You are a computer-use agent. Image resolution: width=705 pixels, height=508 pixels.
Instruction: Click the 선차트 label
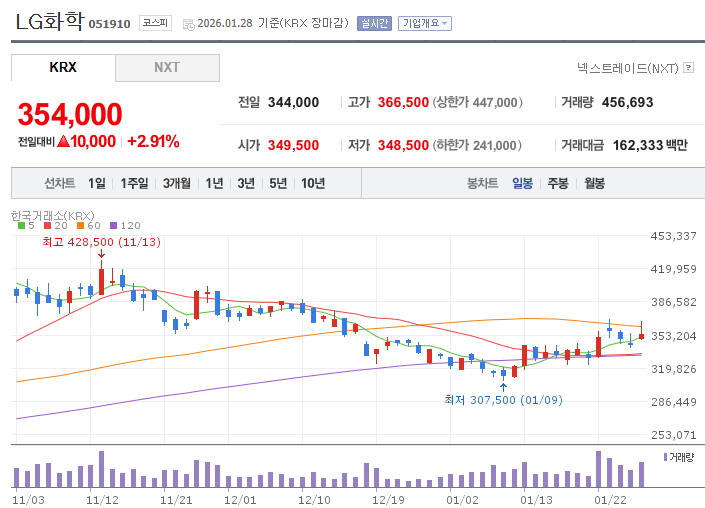pyautogui.click(x=59, y=183)
